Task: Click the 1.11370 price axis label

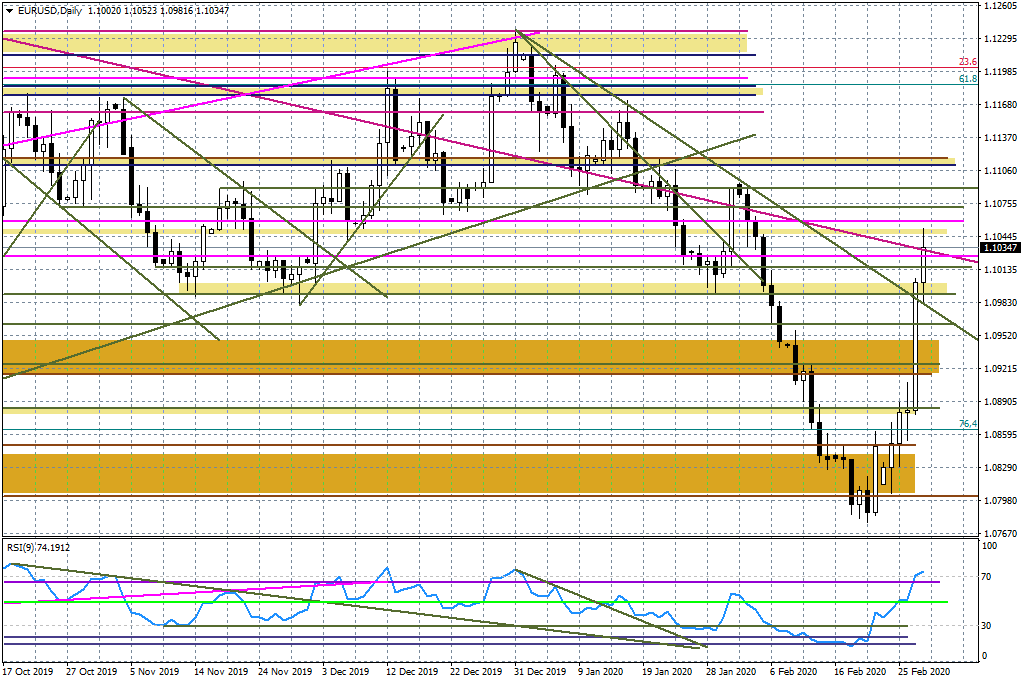Action: (1000, 138)
